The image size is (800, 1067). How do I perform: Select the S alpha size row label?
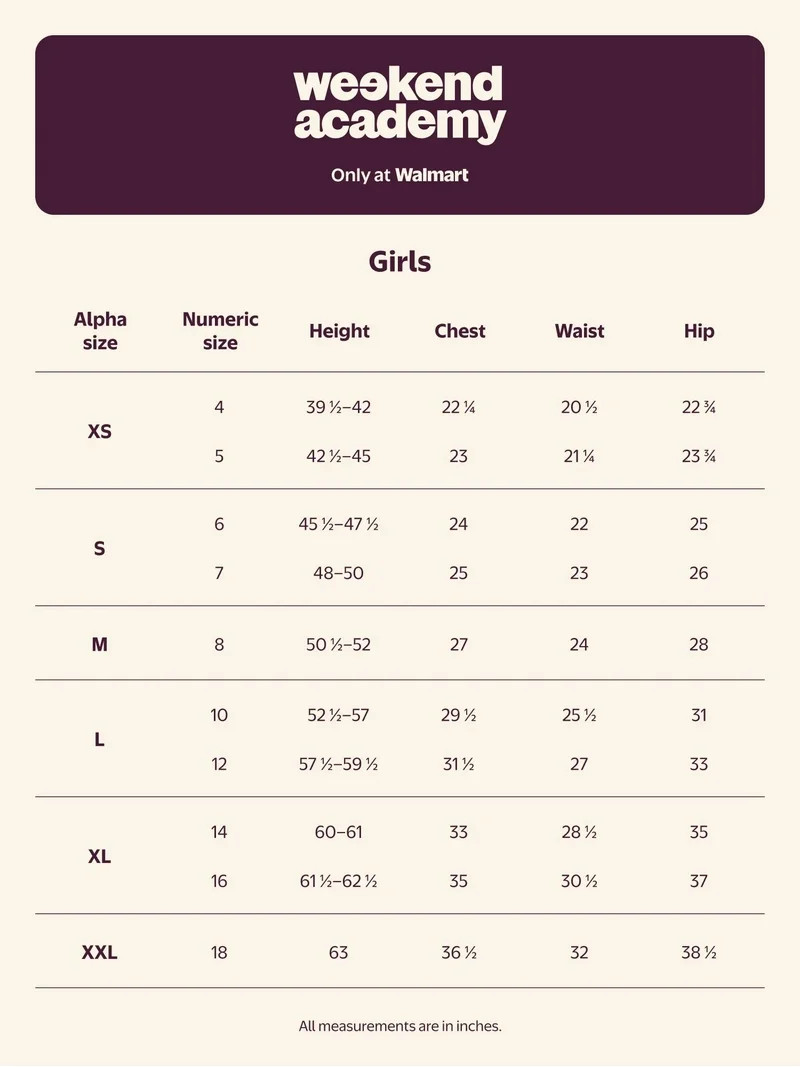pos(100,549)
